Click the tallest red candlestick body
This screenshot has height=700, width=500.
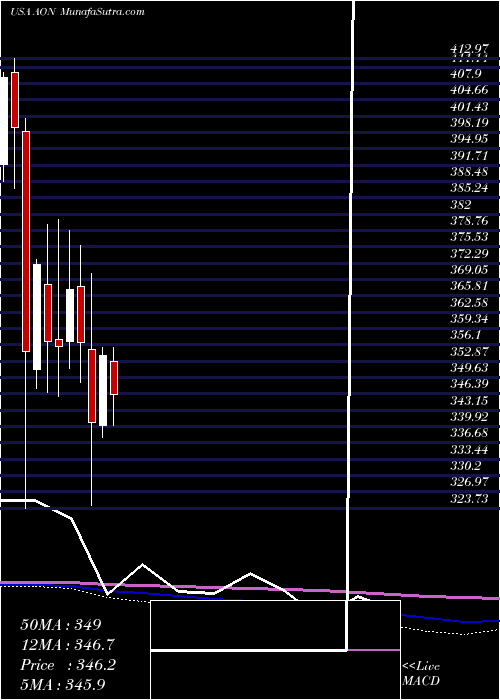(x=26, y=241)
